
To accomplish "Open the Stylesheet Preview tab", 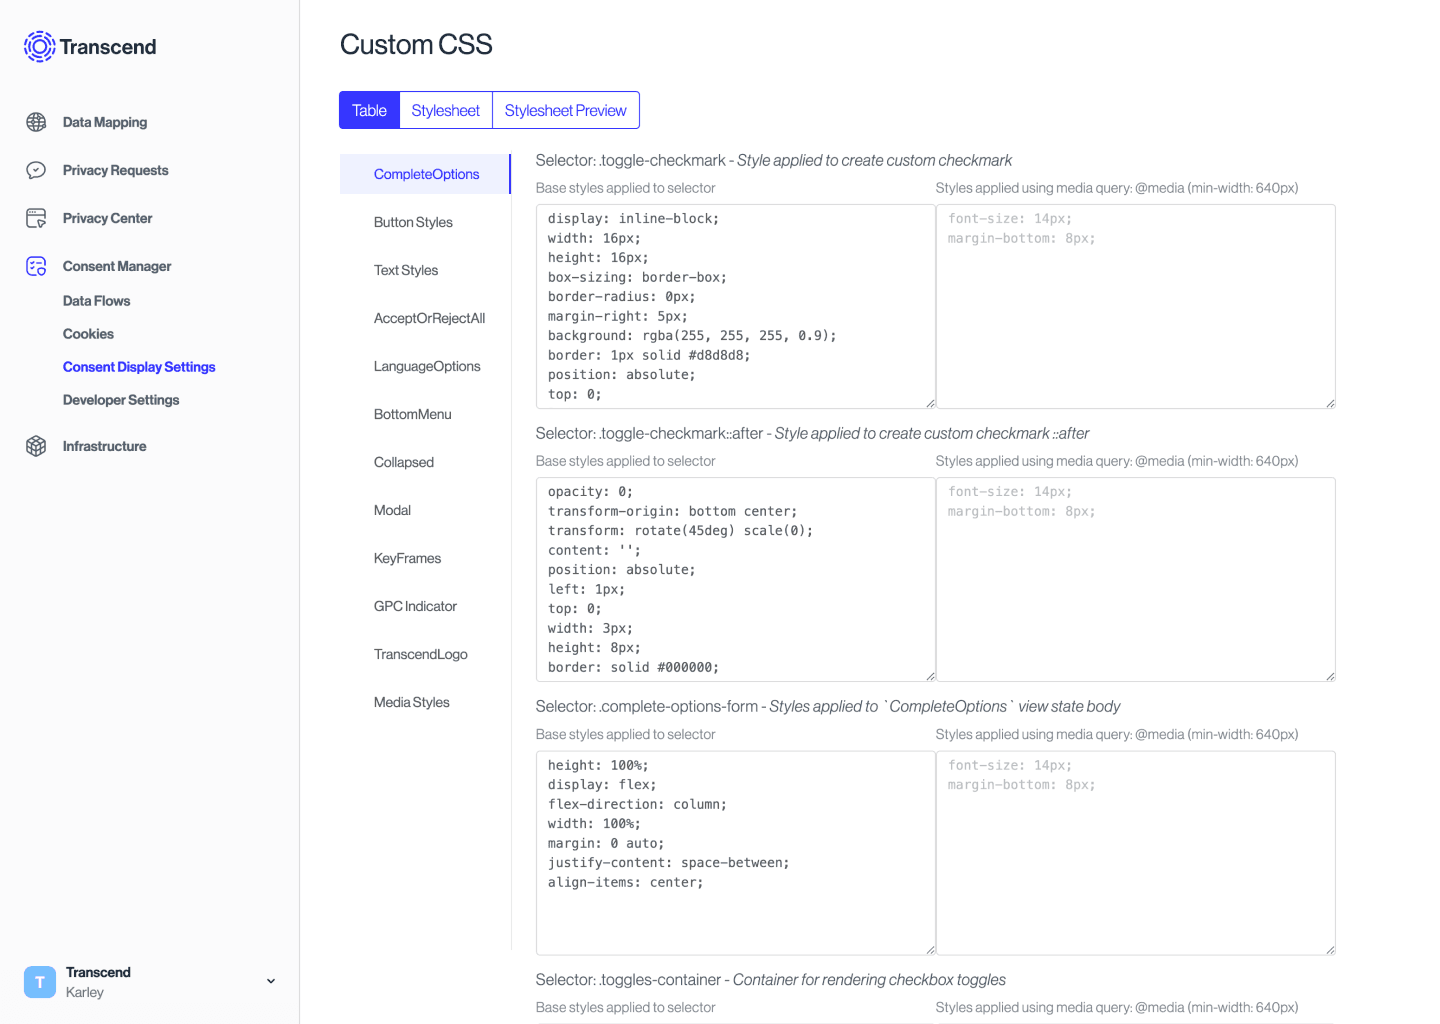I will point(565,110).
